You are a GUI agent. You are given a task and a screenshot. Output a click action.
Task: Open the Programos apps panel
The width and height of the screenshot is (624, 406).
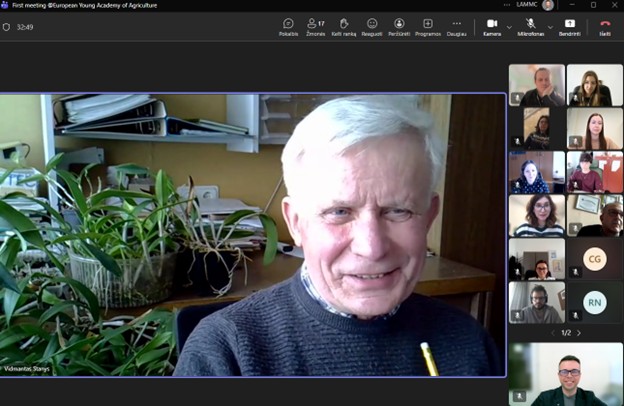coord(428,26)
